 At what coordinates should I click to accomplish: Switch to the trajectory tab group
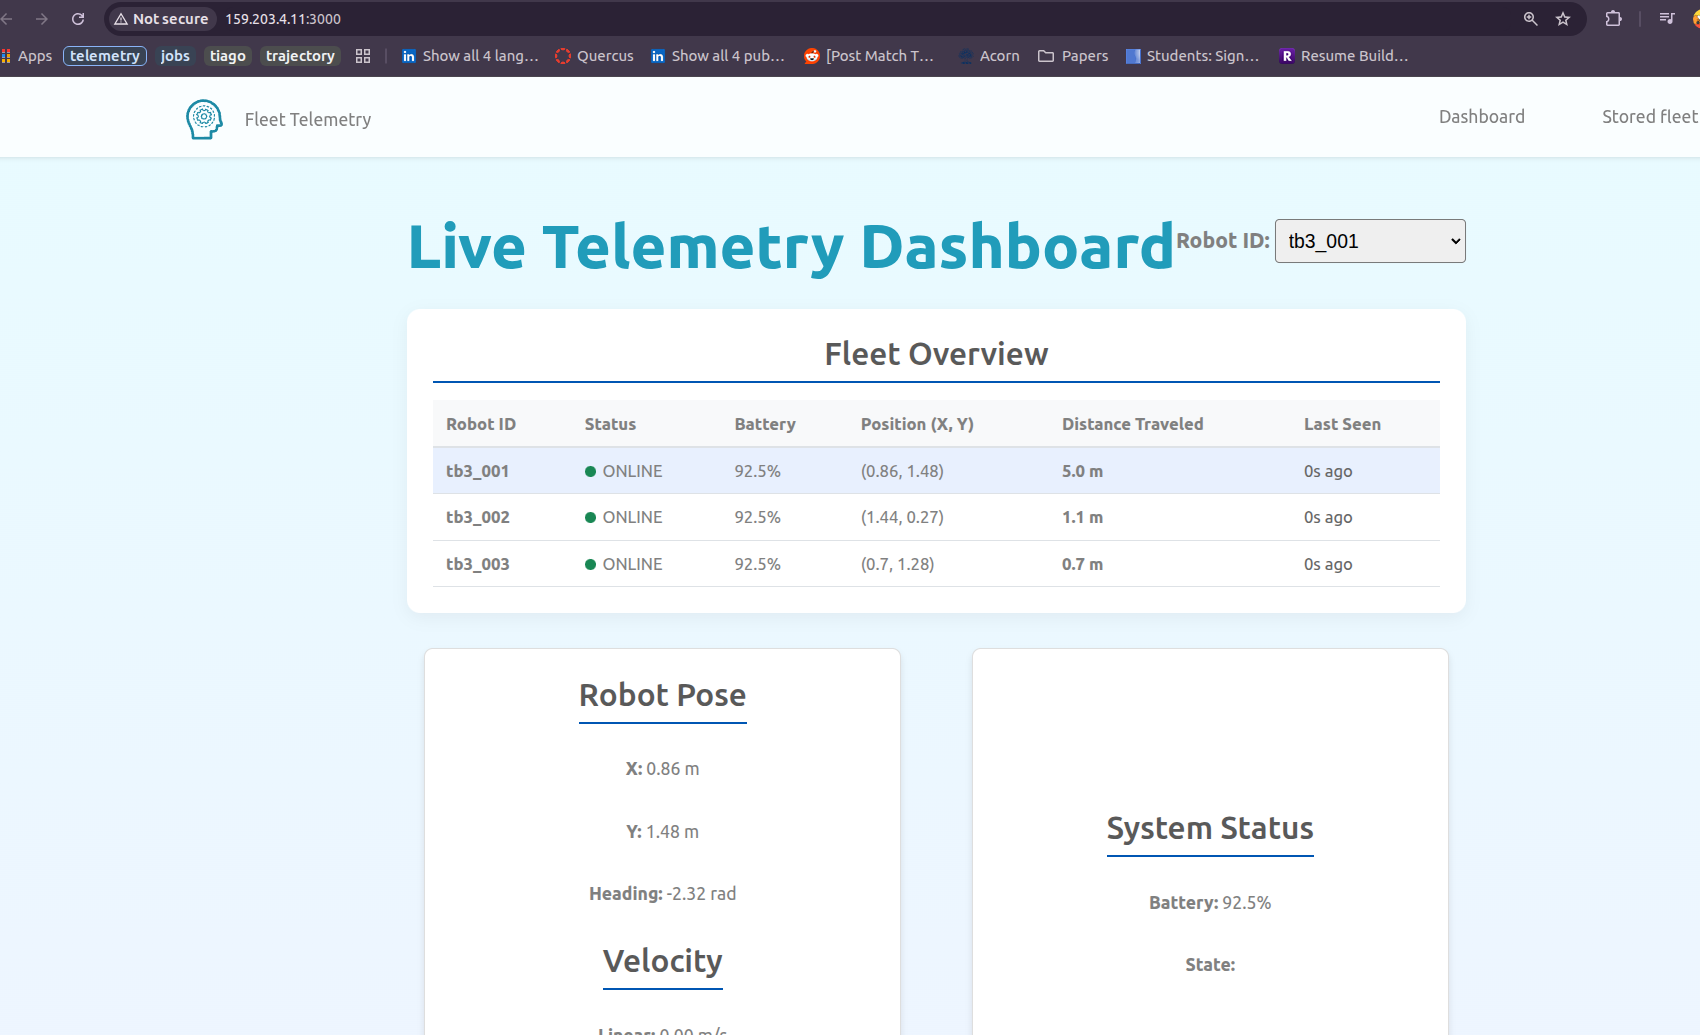(300, 56)
